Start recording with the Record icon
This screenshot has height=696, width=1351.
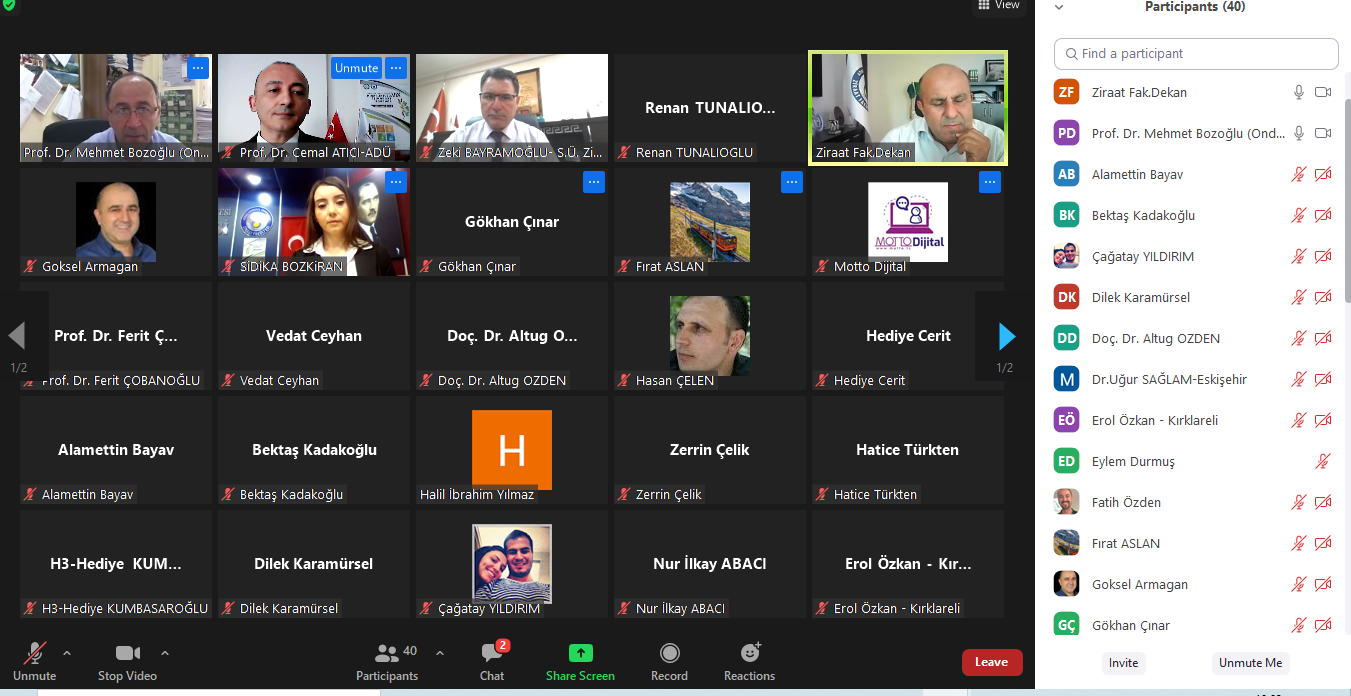point(669,654)
